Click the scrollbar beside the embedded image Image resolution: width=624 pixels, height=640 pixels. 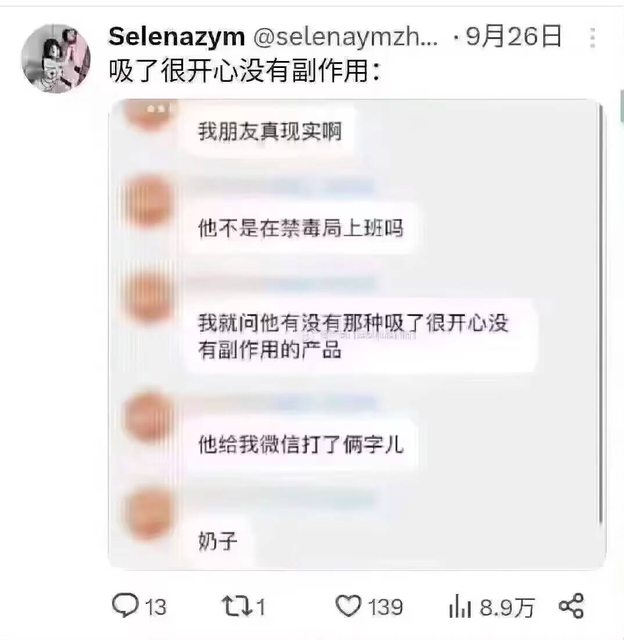(602, 312)
